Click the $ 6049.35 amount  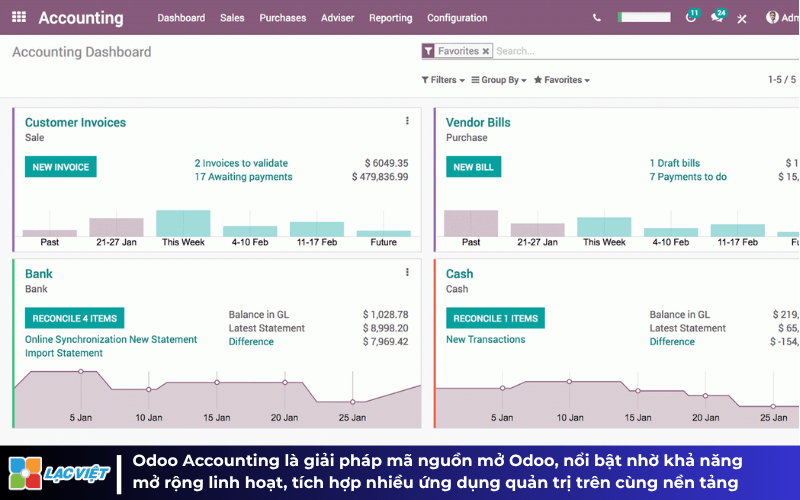(x=386, y=163)
